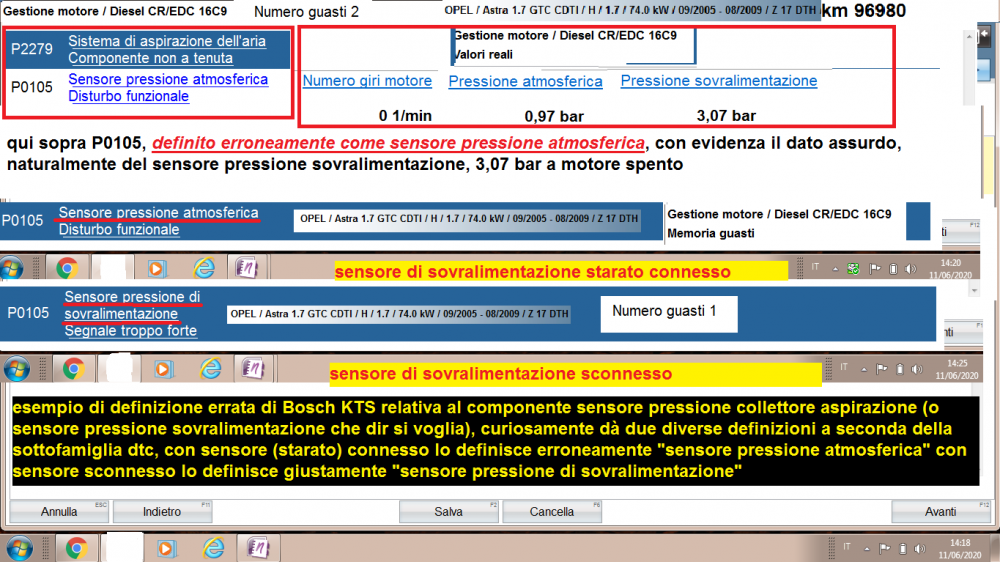The height and width of the screenshot is (562, 1000).
Task: Click the Start button in the bottom taskbar
Action: [x=19, y=548]
